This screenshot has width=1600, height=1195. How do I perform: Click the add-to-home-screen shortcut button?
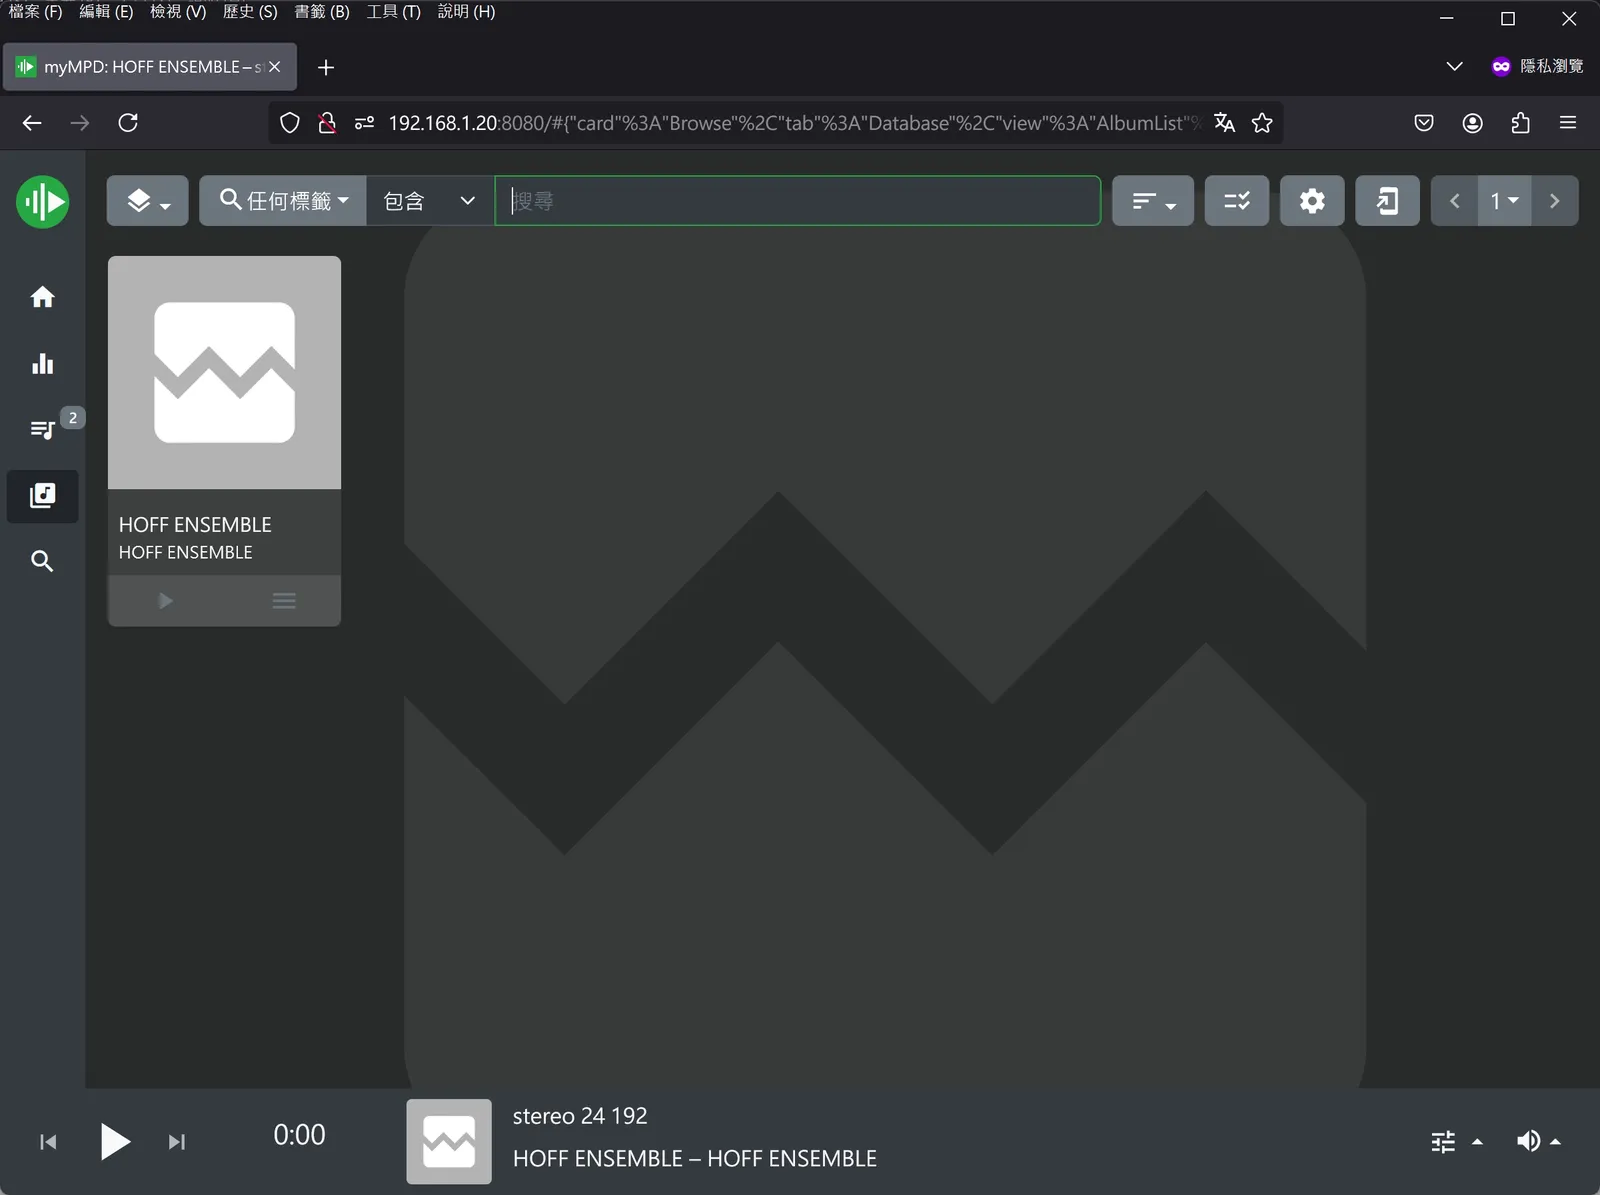pos(1387,201)
